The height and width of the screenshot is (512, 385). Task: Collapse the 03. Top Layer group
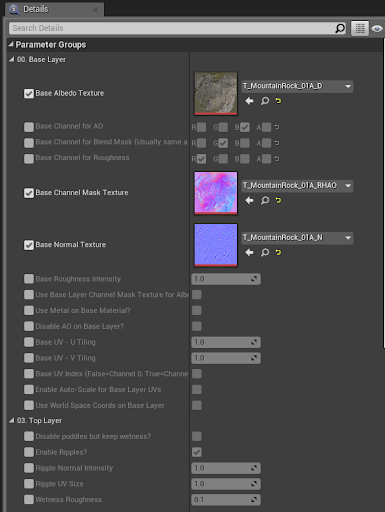pyautogui.click(x=12, y=420)
